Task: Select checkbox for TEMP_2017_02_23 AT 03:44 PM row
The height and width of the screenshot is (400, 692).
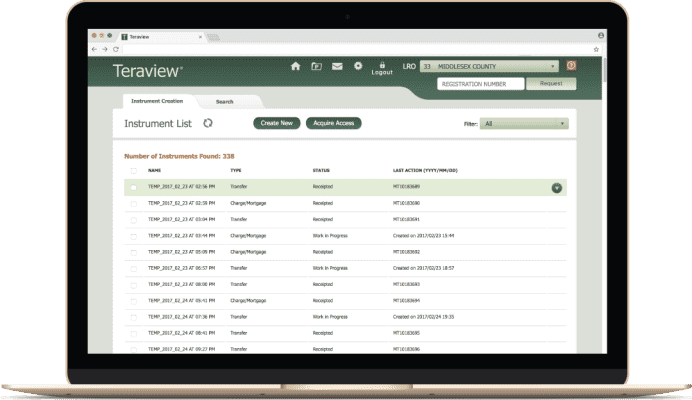Action: point(134,235)
